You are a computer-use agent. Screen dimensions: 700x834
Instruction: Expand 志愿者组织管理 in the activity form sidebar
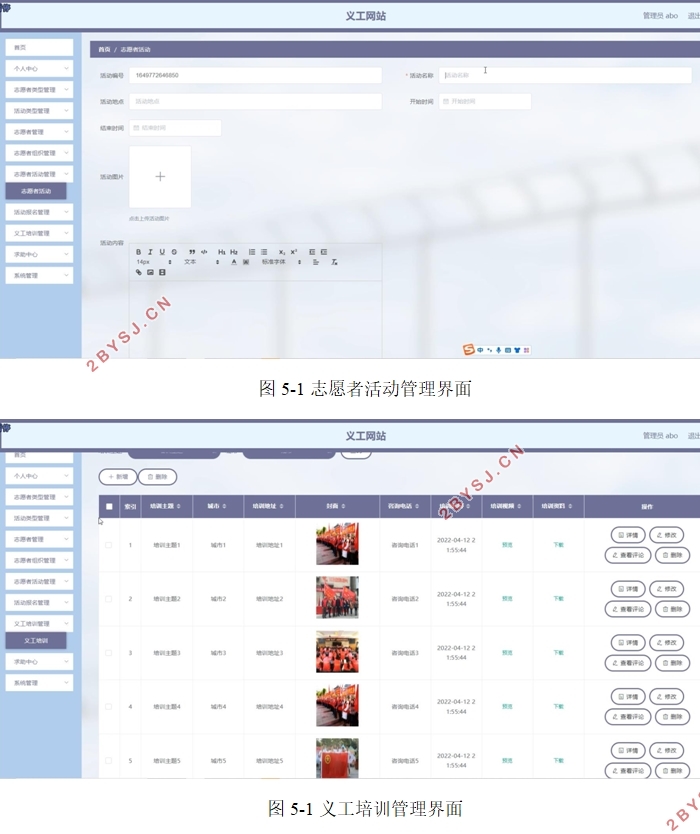tap(39, 153)
